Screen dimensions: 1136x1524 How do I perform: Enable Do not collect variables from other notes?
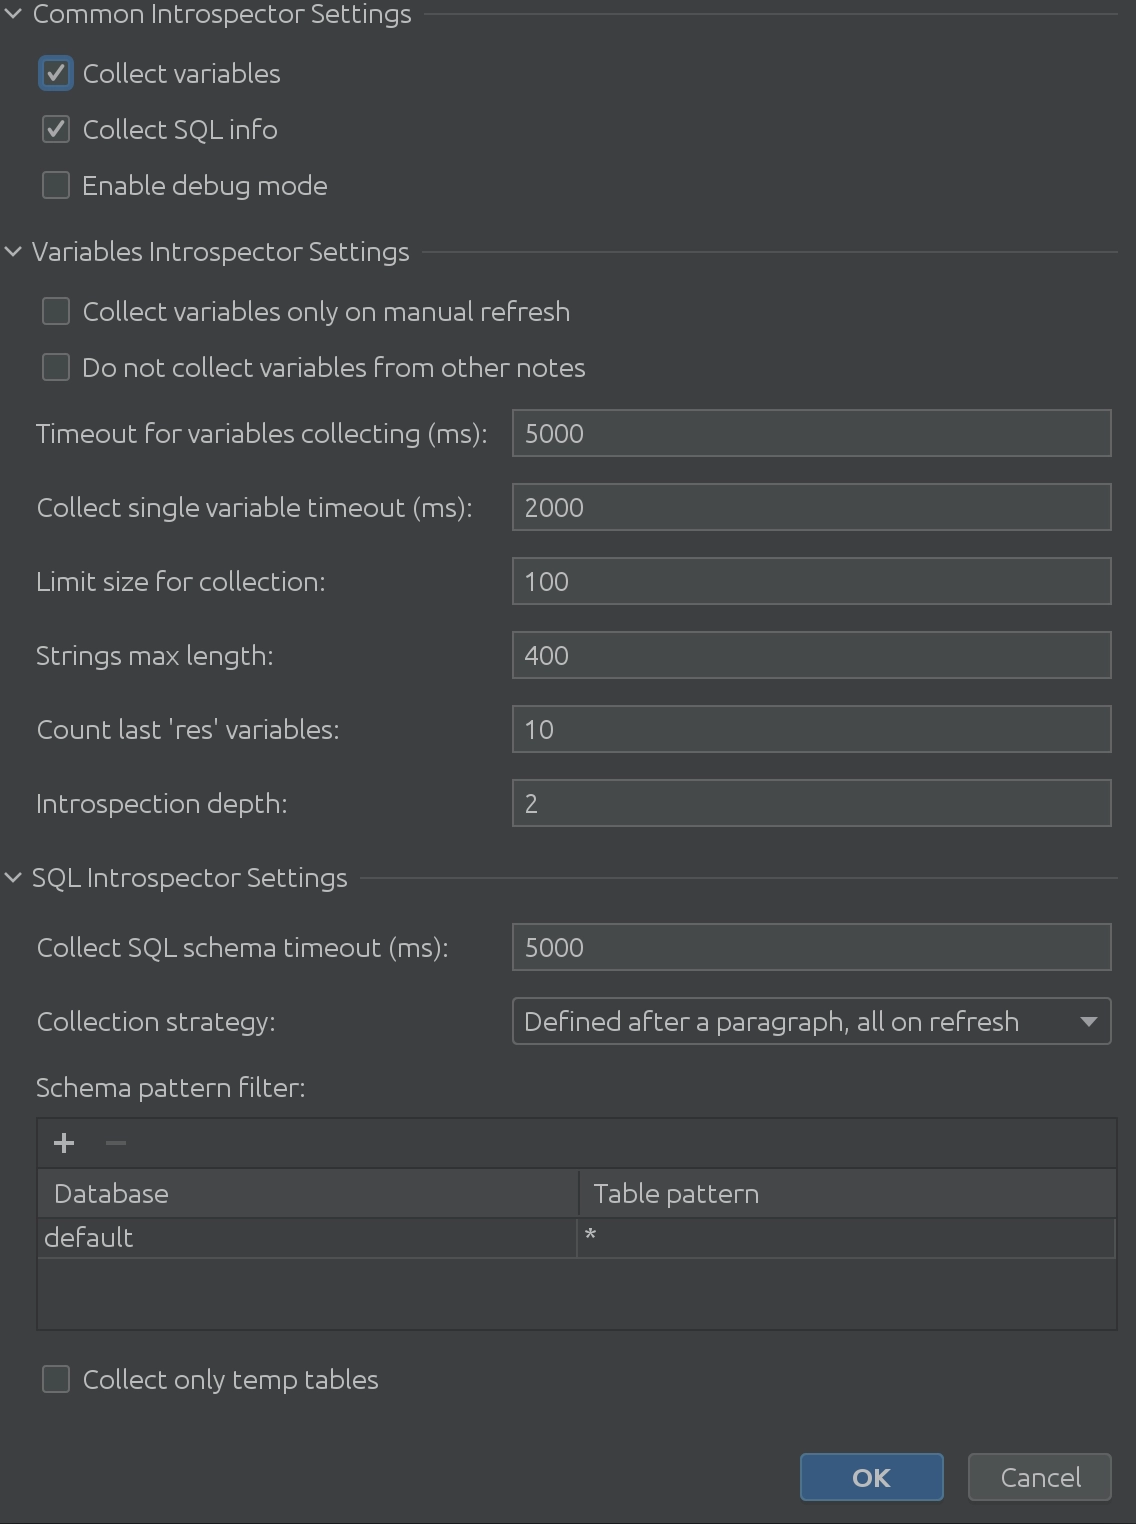pos(56,368)
